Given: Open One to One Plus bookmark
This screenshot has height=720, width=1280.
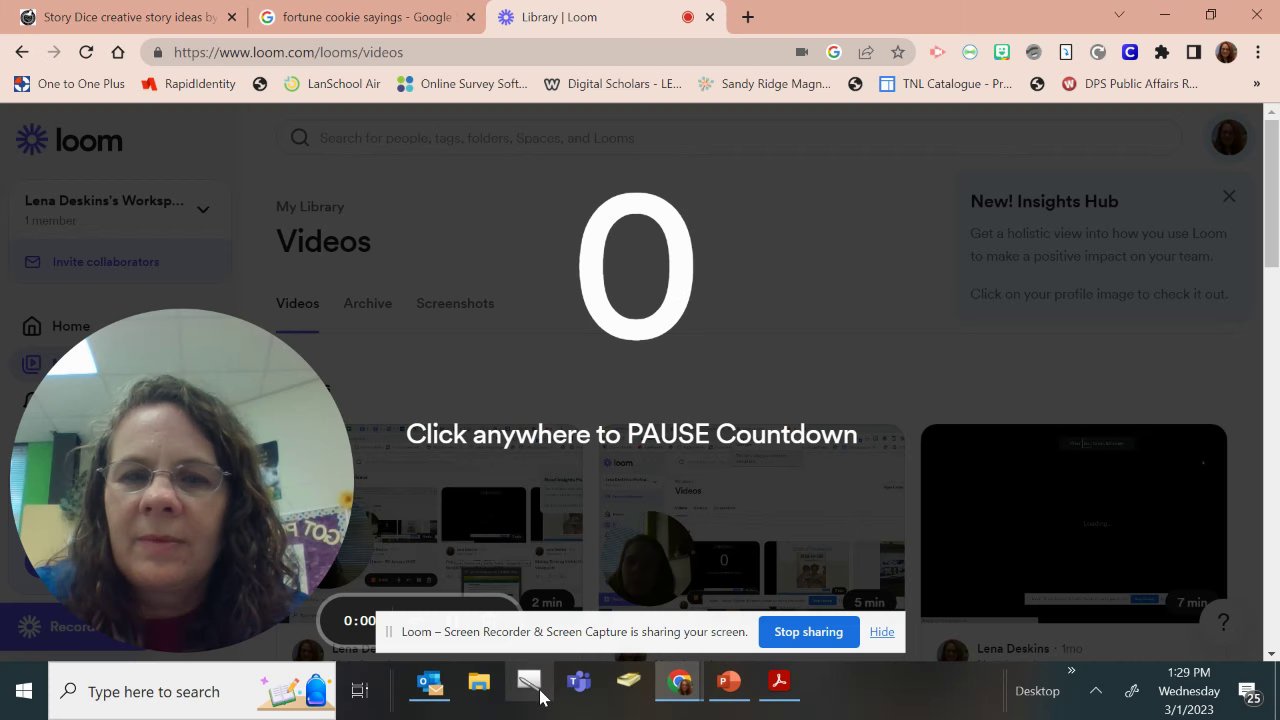Looking at the screenshot, I should (x=70, y=84).
